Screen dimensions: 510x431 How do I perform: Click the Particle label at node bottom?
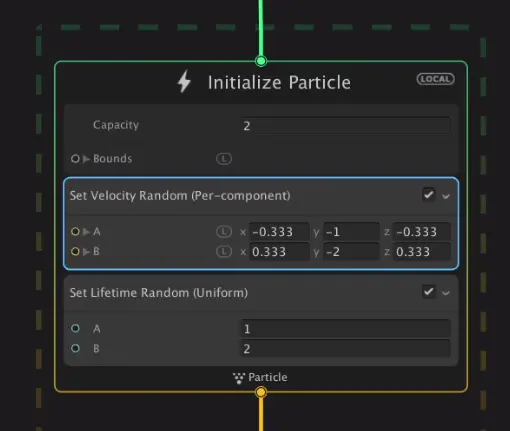click(x=268, y=377)
